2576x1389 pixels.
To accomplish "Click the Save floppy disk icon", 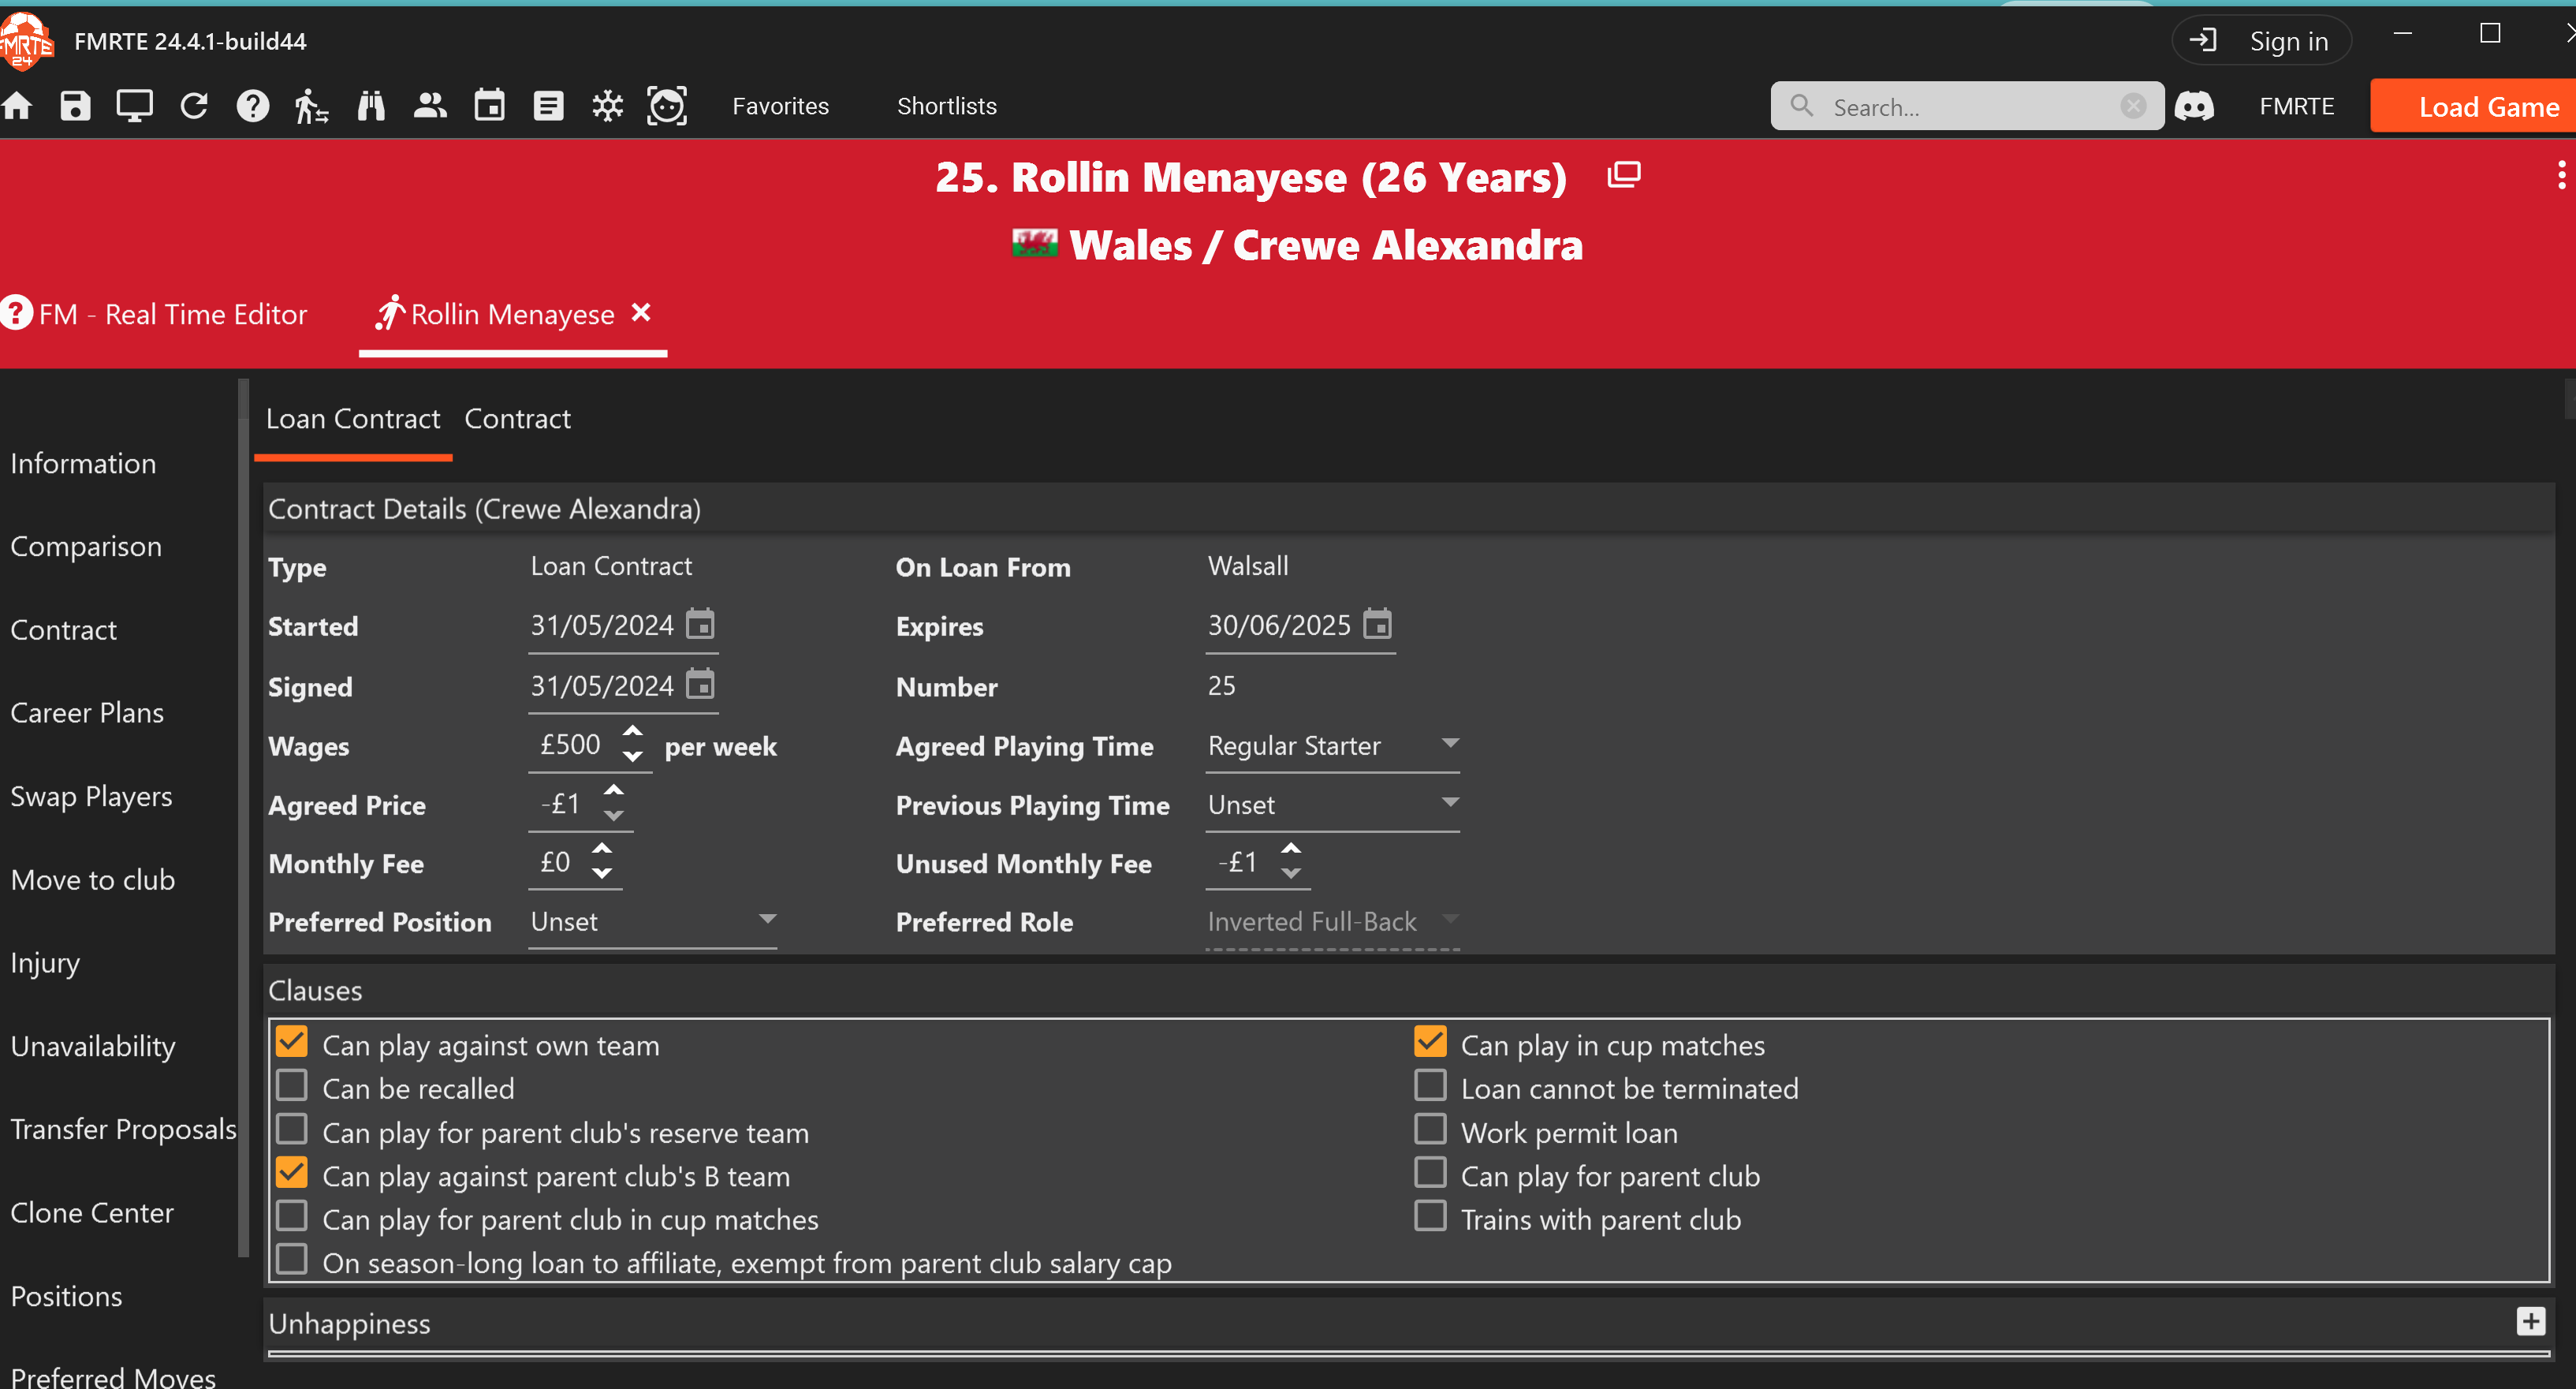I will point(75,106).
